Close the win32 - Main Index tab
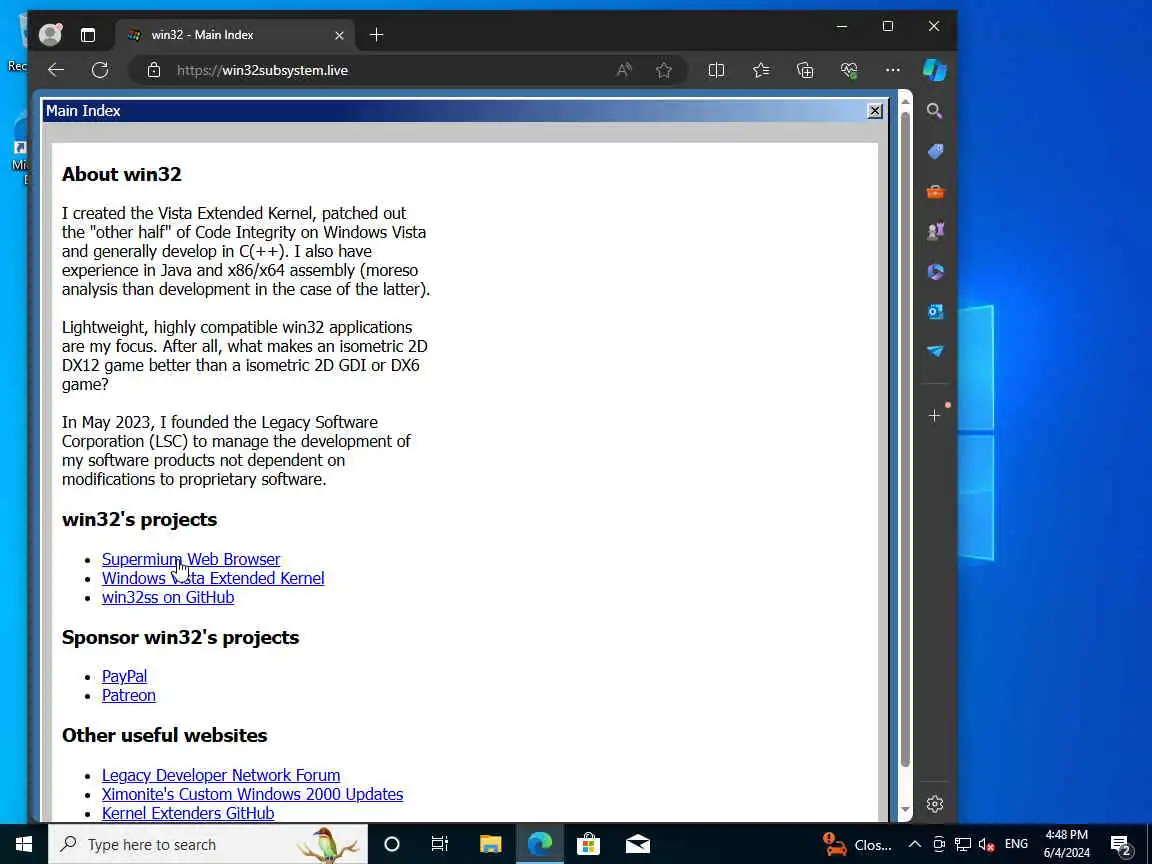This screenshot has height=864, width=1152. coord(339,35)
